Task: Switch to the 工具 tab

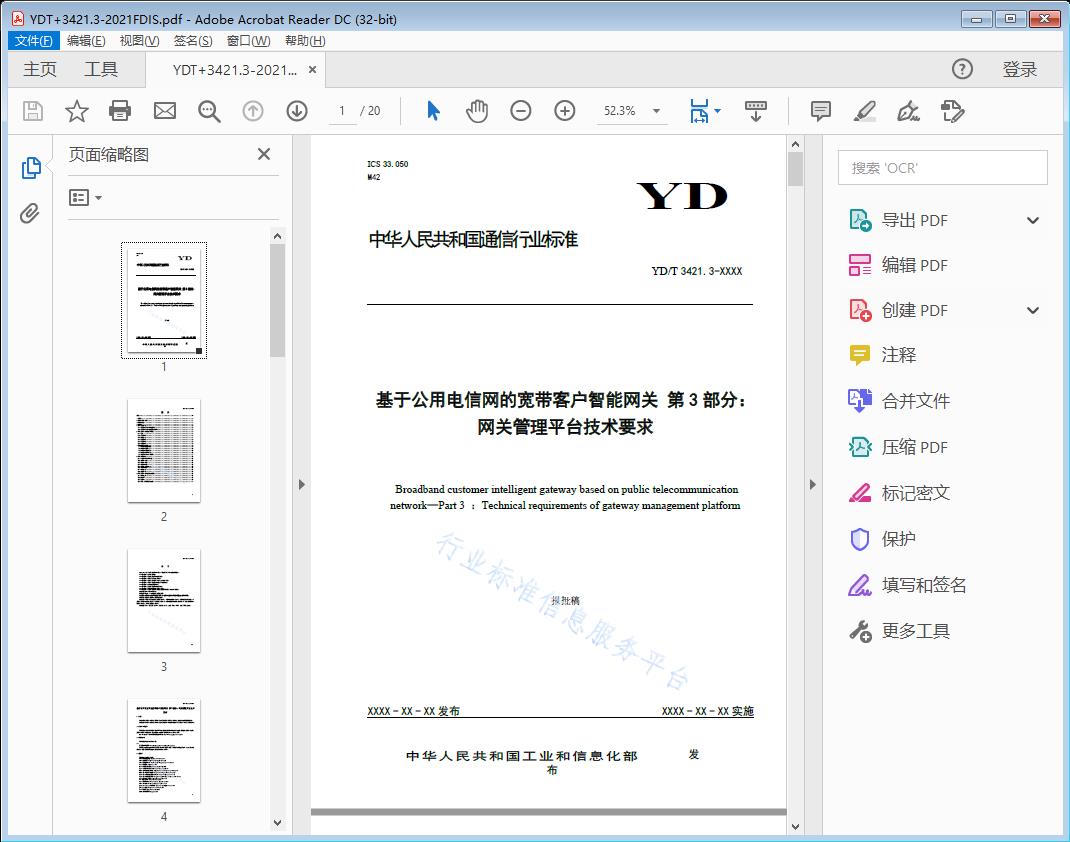Action: pyautogui.click(x=98, y=69)
